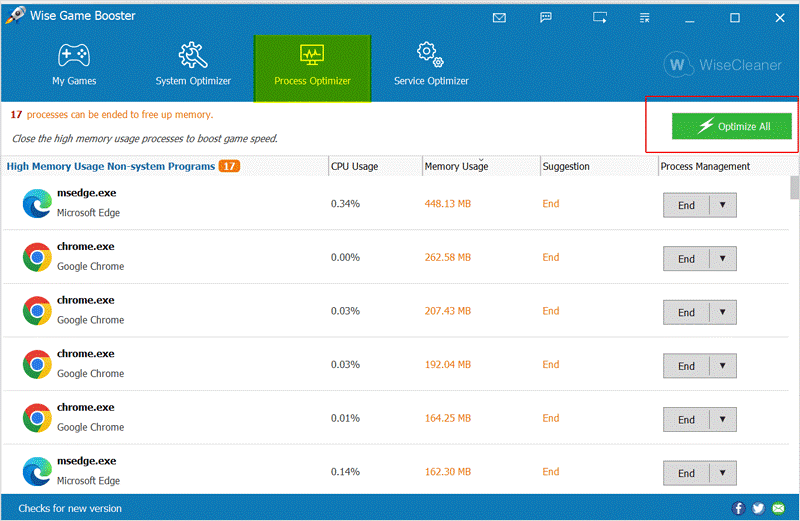Click the 0.14% CPU usage value

pyautogui.click(x=345, y=472)
